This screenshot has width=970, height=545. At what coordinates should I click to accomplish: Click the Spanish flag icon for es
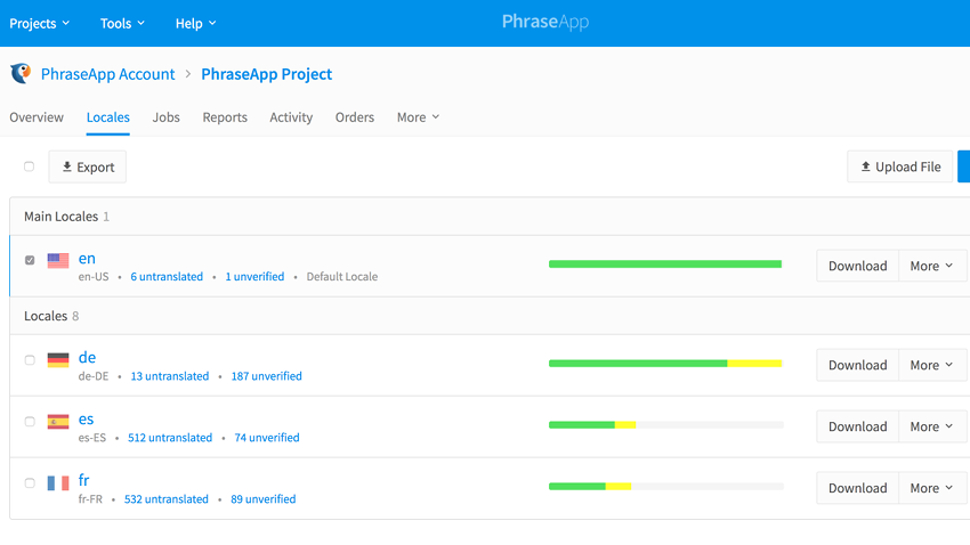[x=58, y=421]
